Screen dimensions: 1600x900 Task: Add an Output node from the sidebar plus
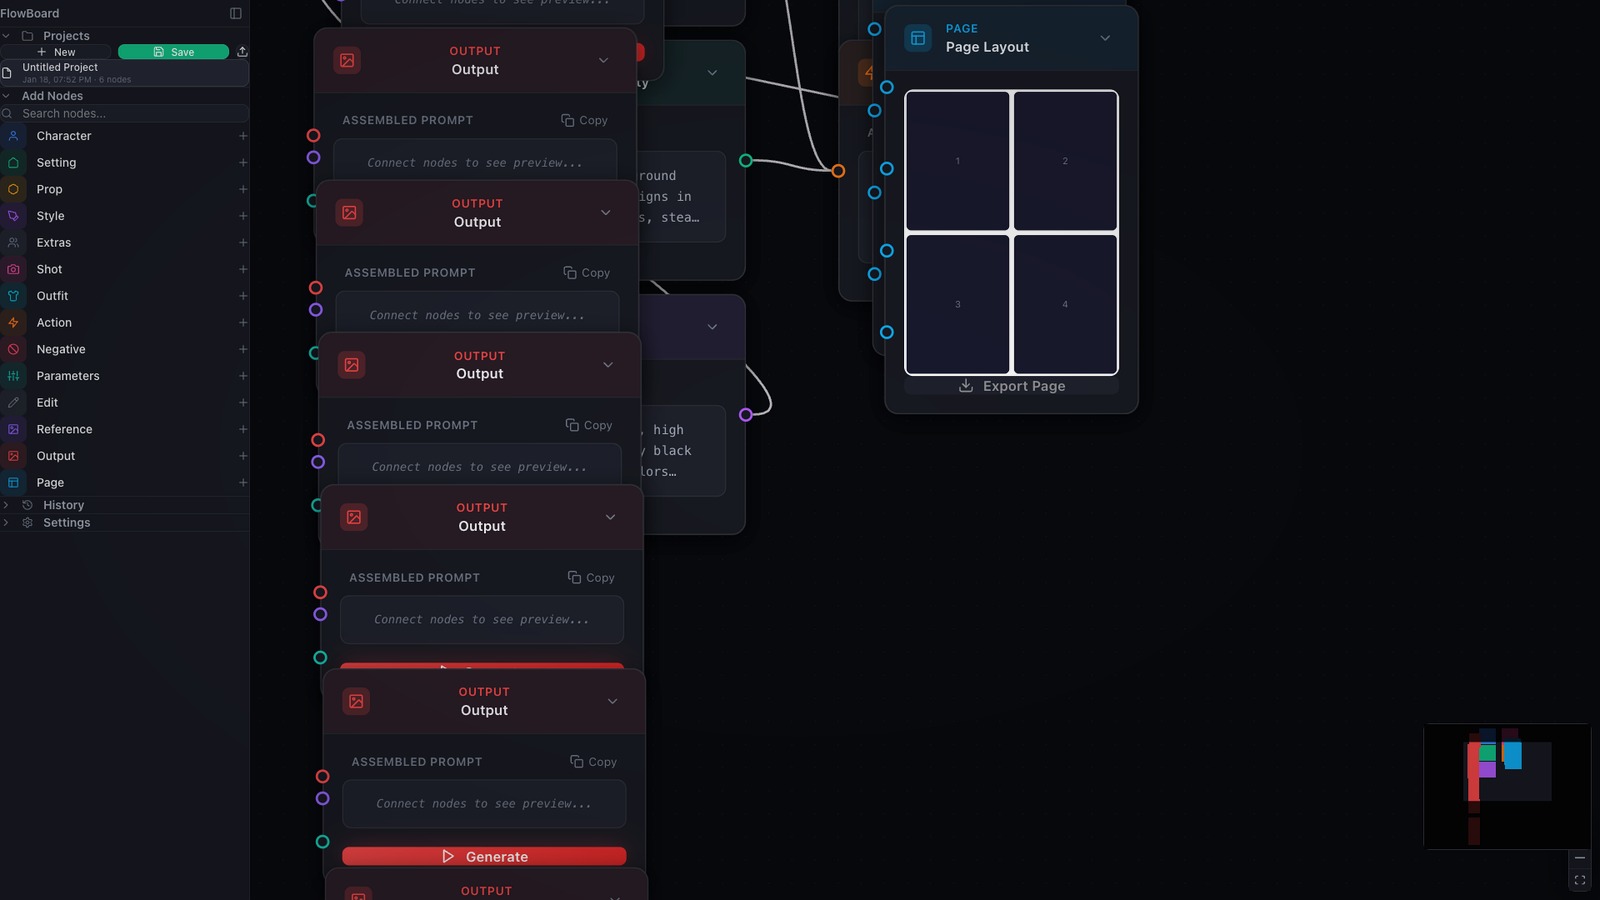(243, 456)
